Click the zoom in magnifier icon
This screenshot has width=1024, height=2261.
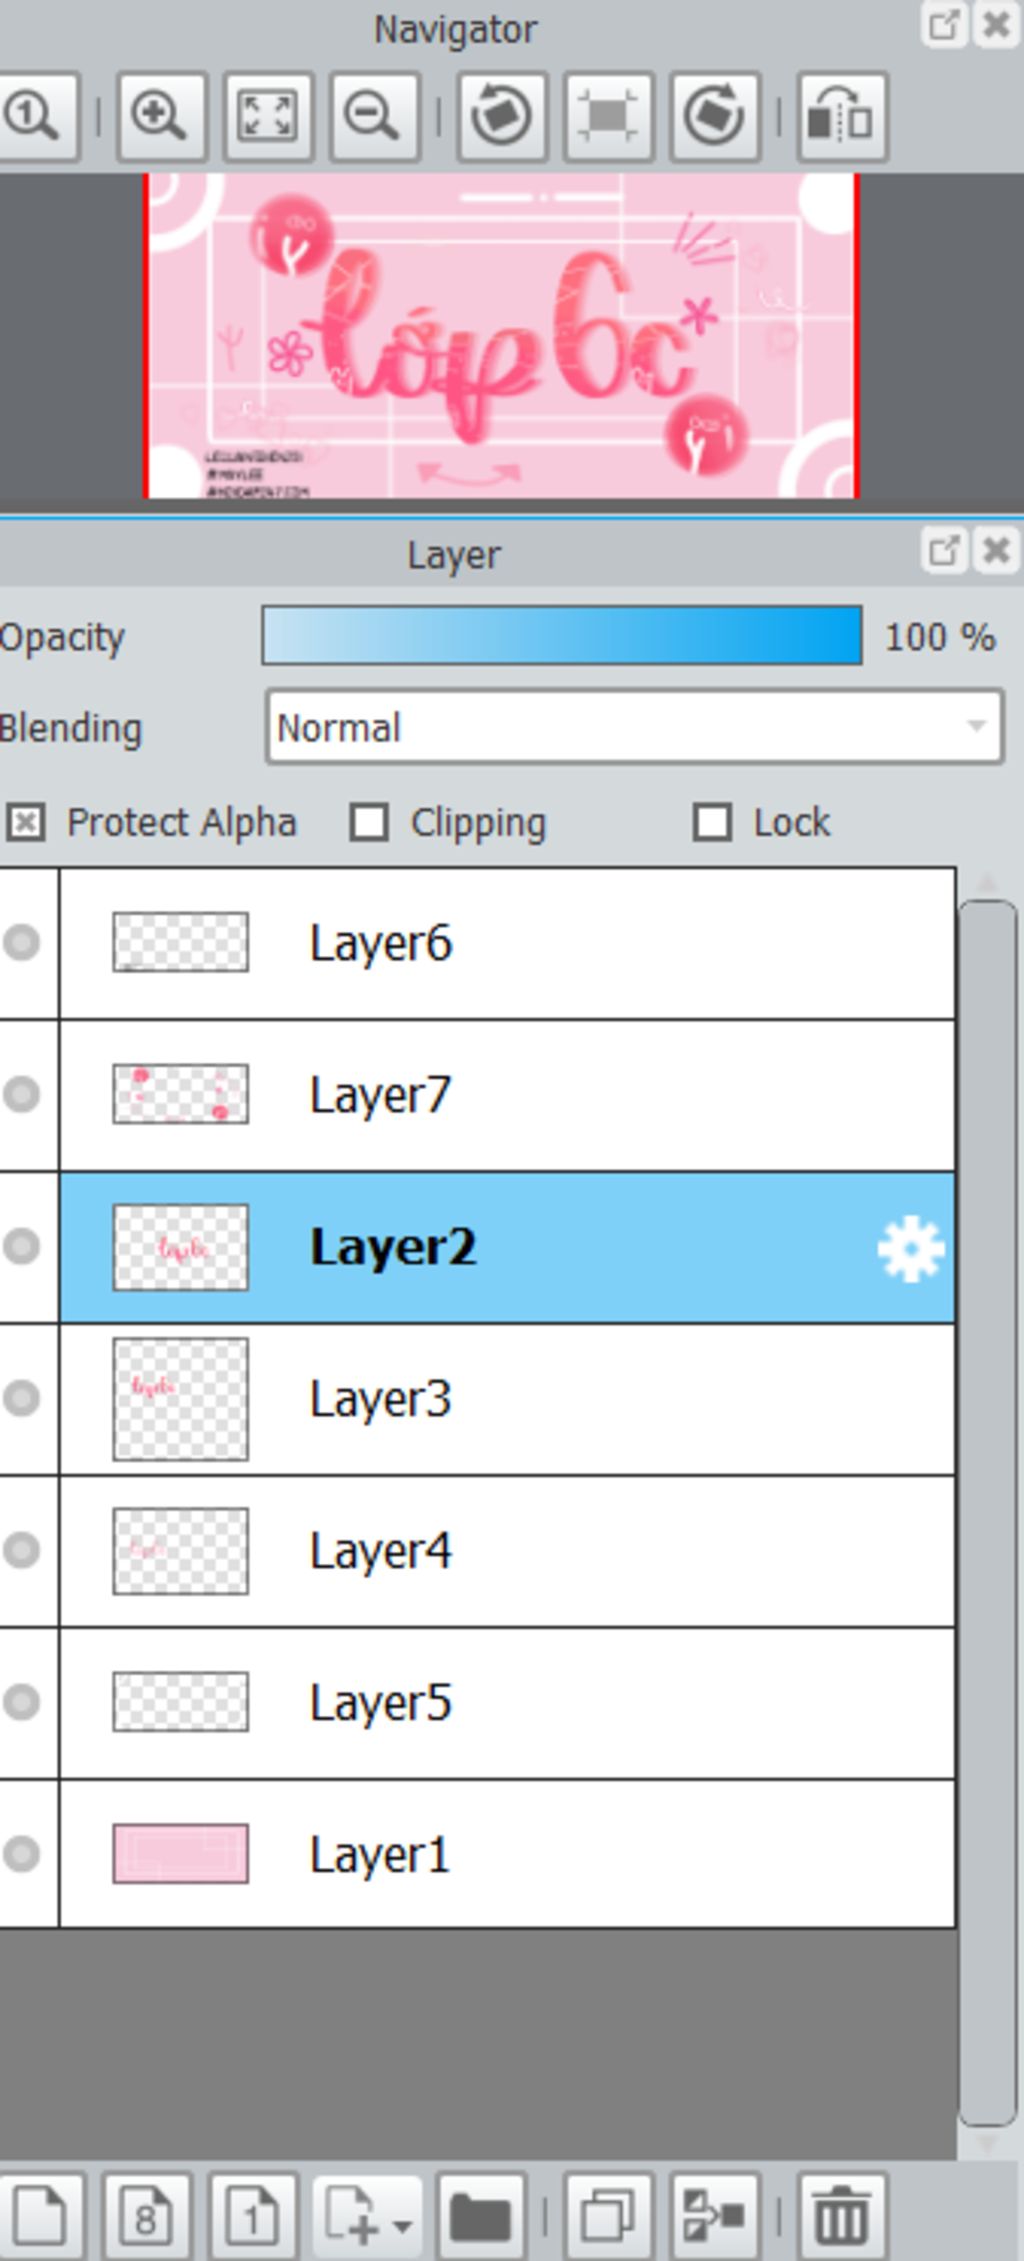tap(161, 116)
